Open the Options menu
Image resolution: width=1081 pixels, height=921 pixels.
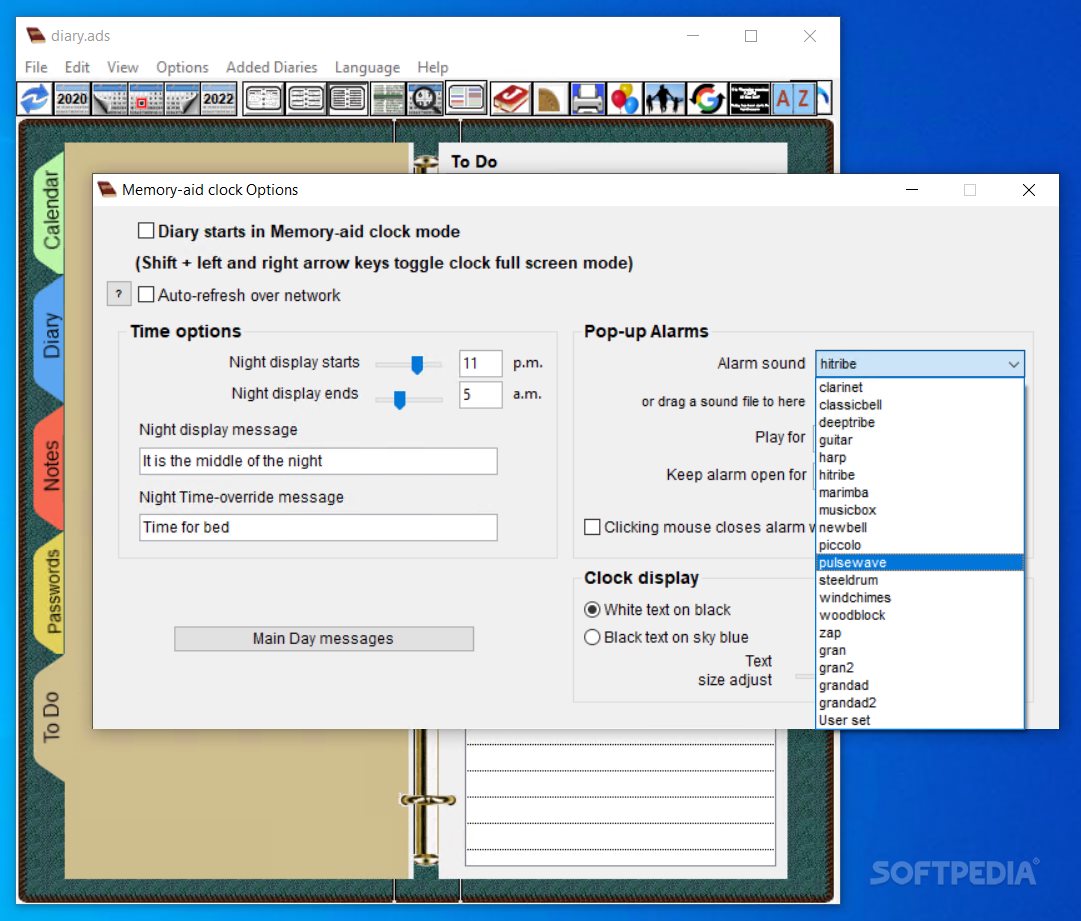click(x=182, y=67)
